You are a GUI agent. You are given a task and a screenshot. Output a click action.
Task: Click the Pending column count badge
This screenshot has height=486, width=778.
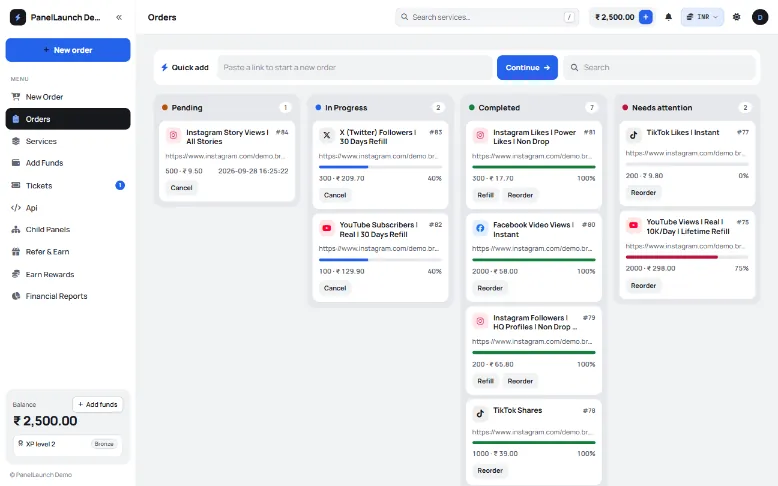(285, 107)
